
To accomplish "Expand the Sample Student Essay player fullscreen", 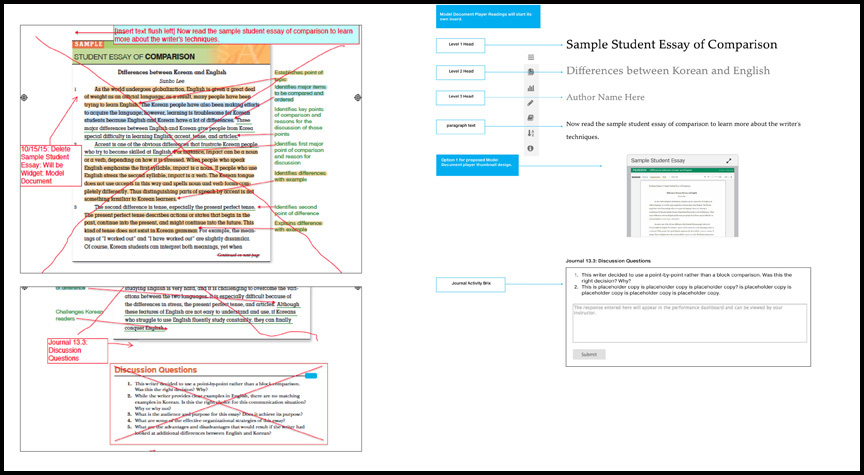I will (x=729, y=161).
